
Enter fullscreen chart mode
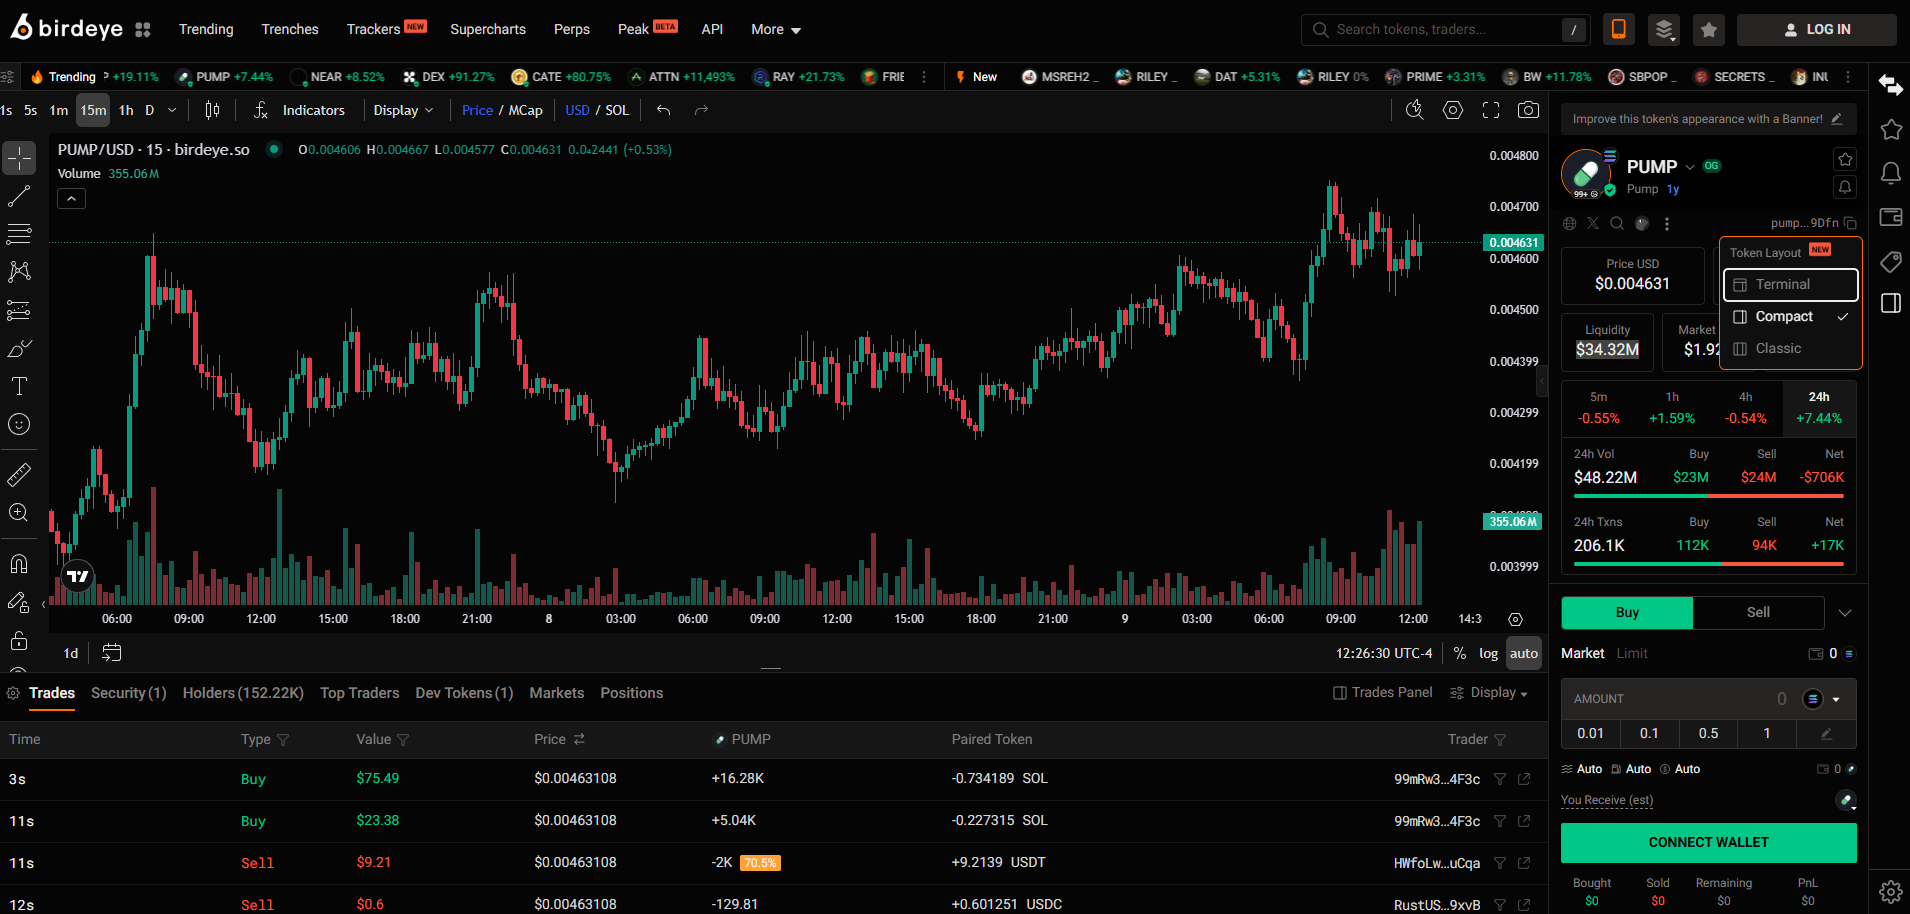1491,110
